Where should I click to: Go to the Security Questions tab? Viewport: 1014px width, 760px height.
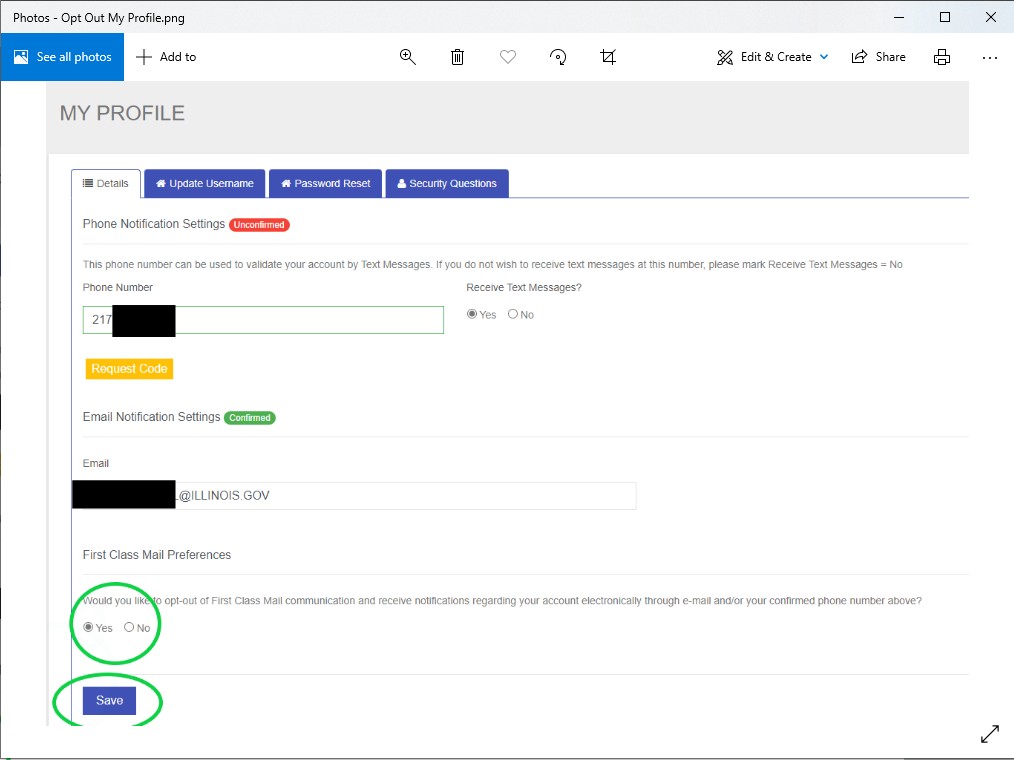tap(446, 184)
